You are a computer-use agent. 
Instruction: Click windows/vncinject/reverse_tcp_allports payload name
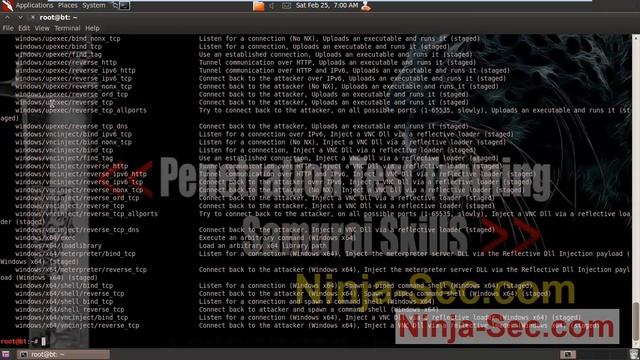pos(87,214)
